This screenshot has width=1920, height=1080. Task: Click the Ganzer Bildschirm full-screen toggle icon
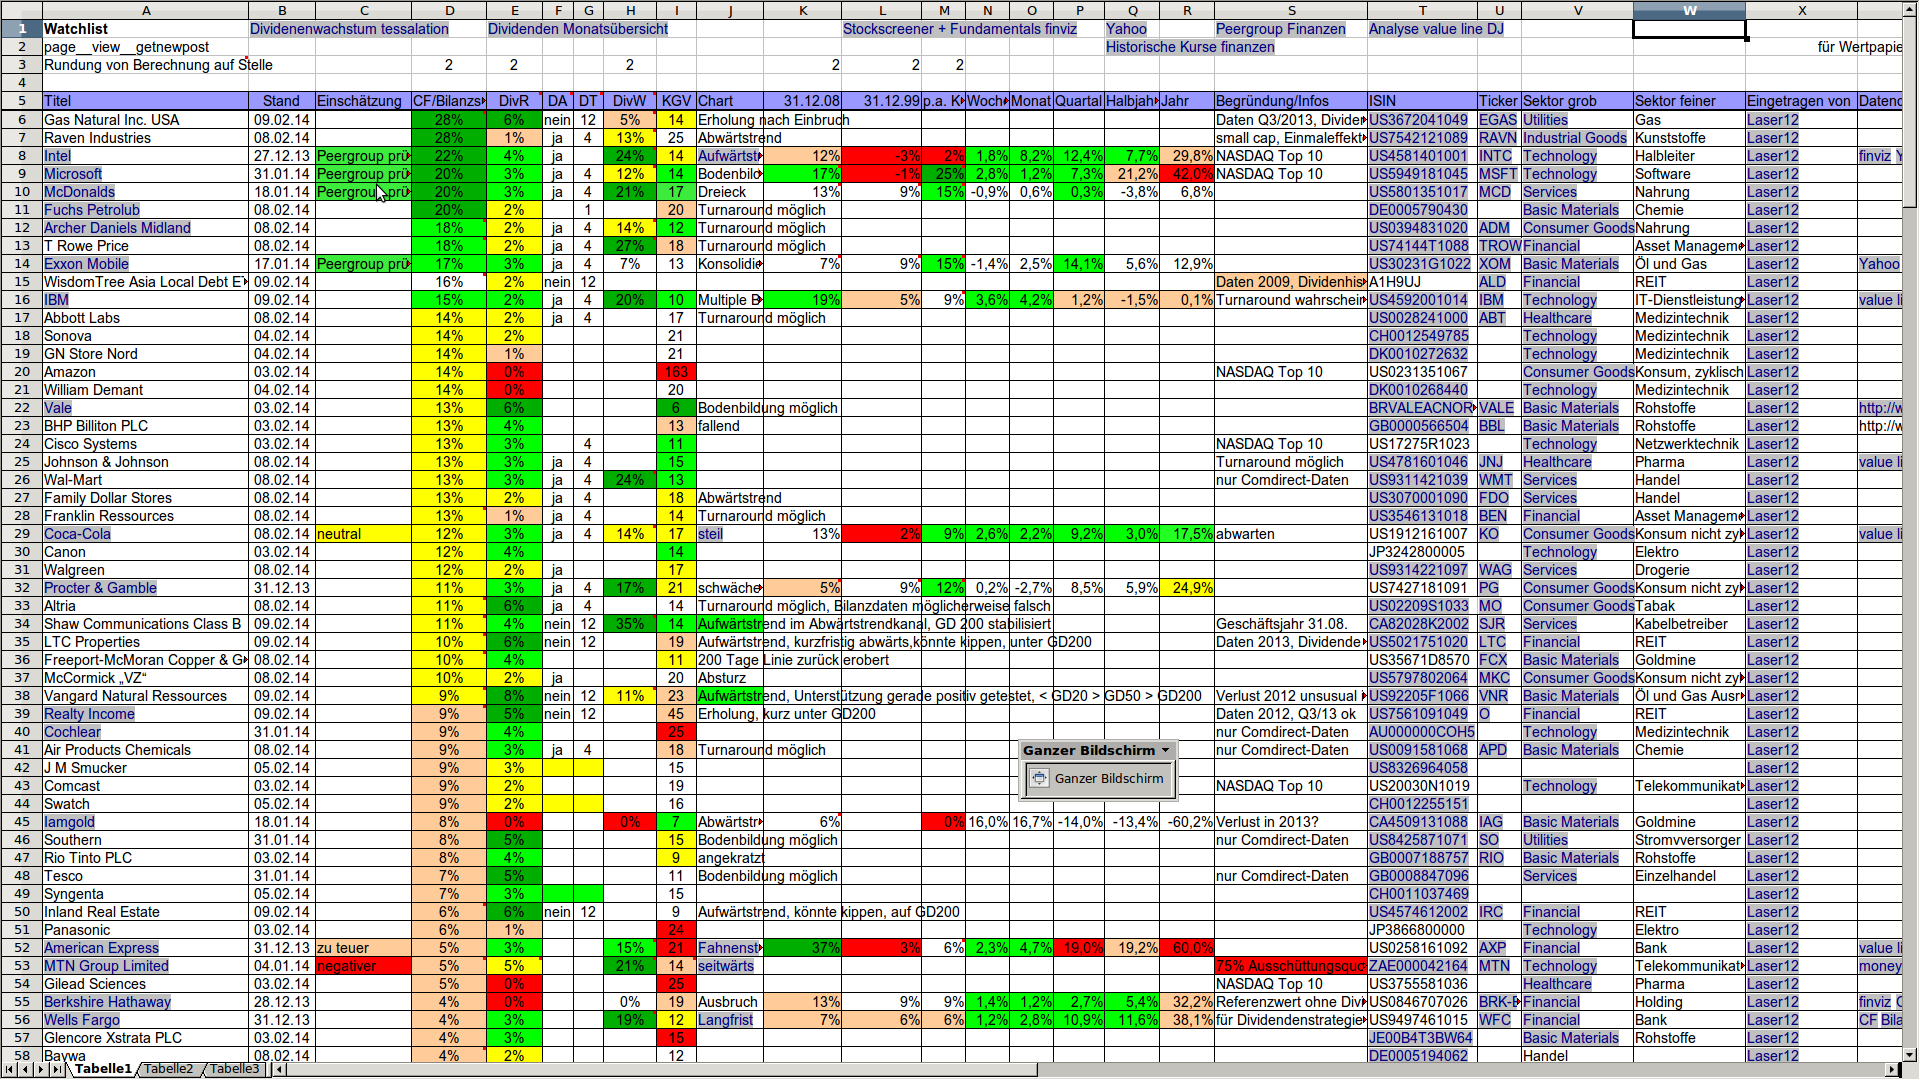click(1039, 778)
